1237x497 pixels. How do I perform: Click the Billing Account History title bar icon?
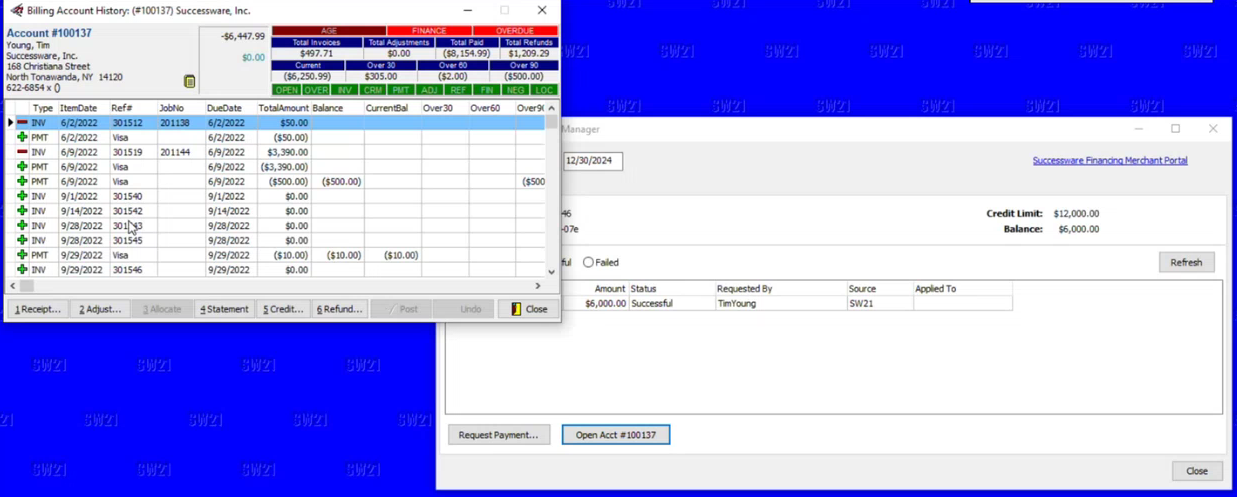click(x=16, y=10)
